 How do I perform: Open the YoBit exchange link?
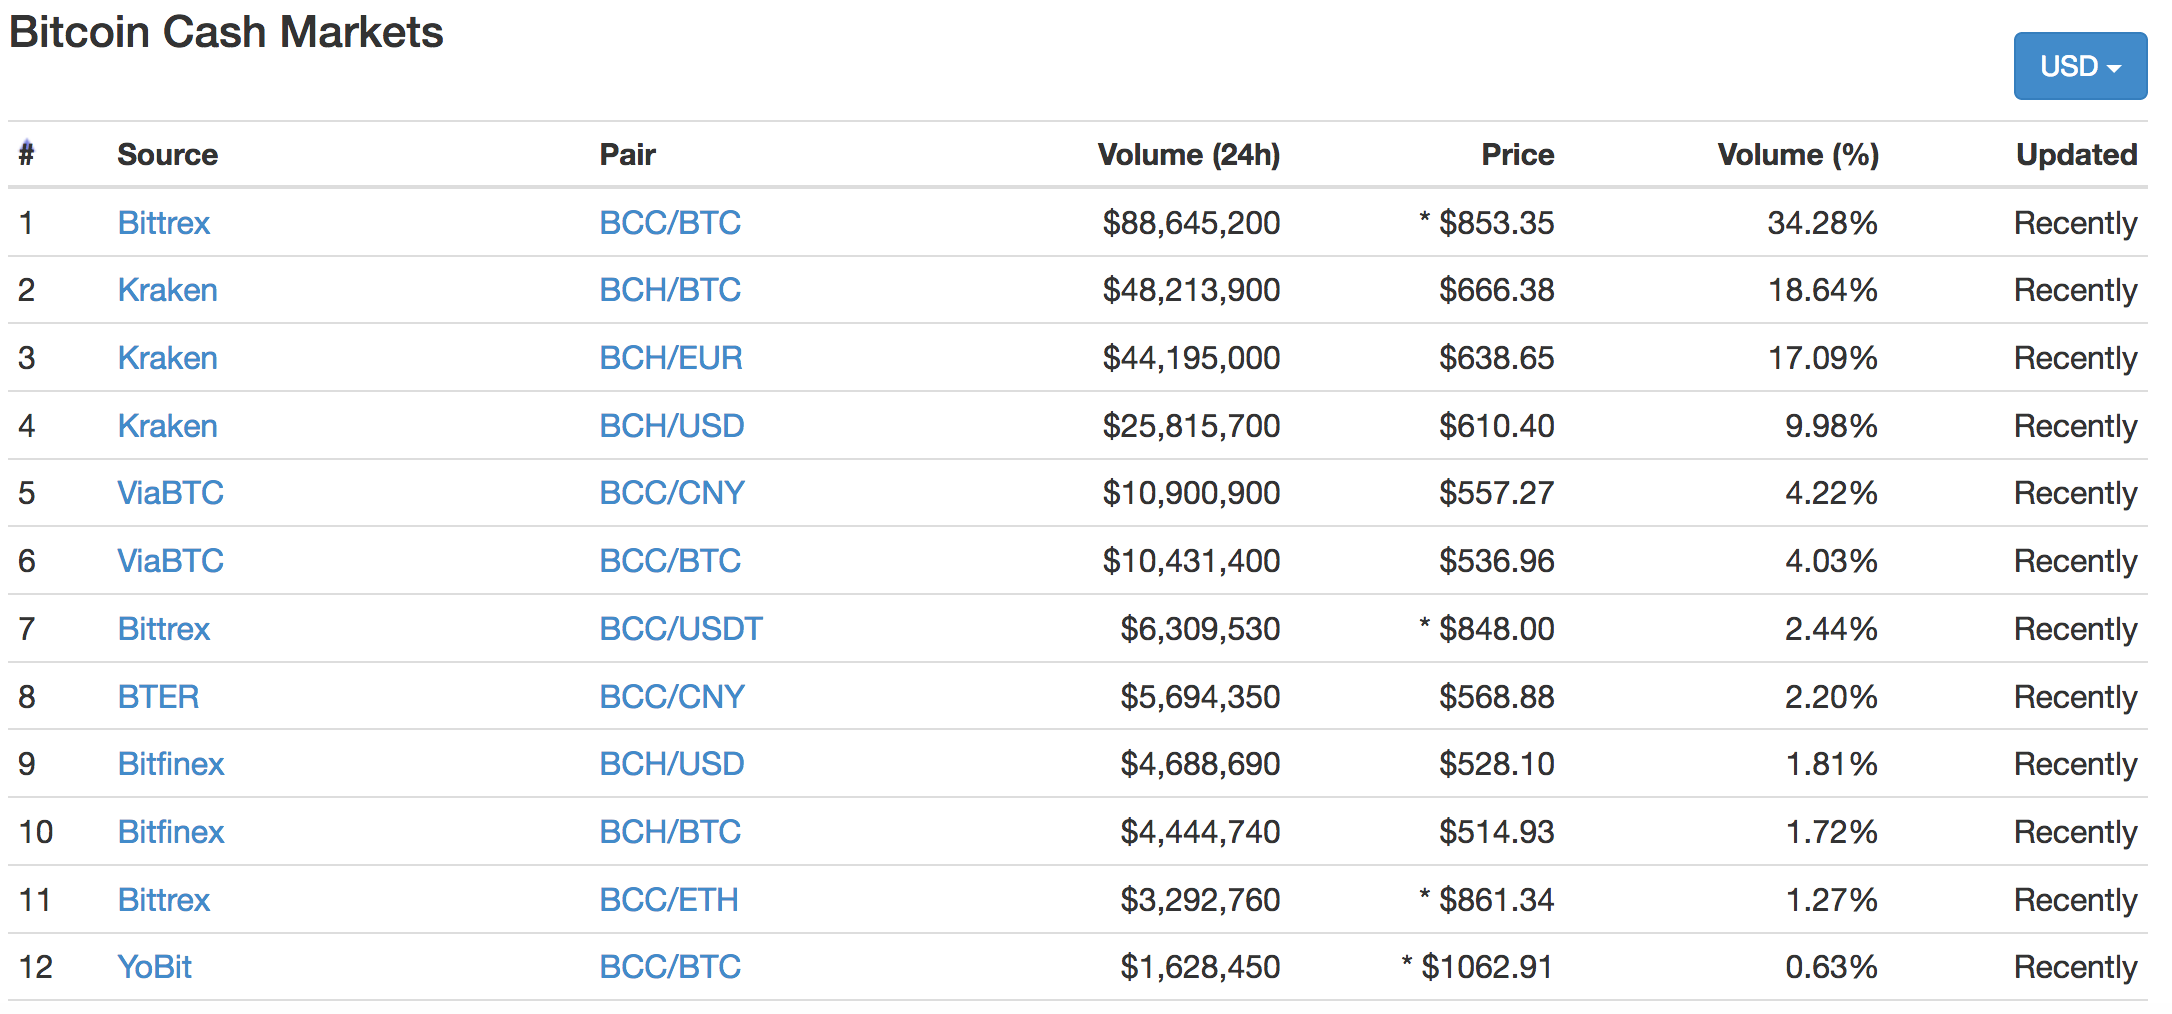click(154, 967)
